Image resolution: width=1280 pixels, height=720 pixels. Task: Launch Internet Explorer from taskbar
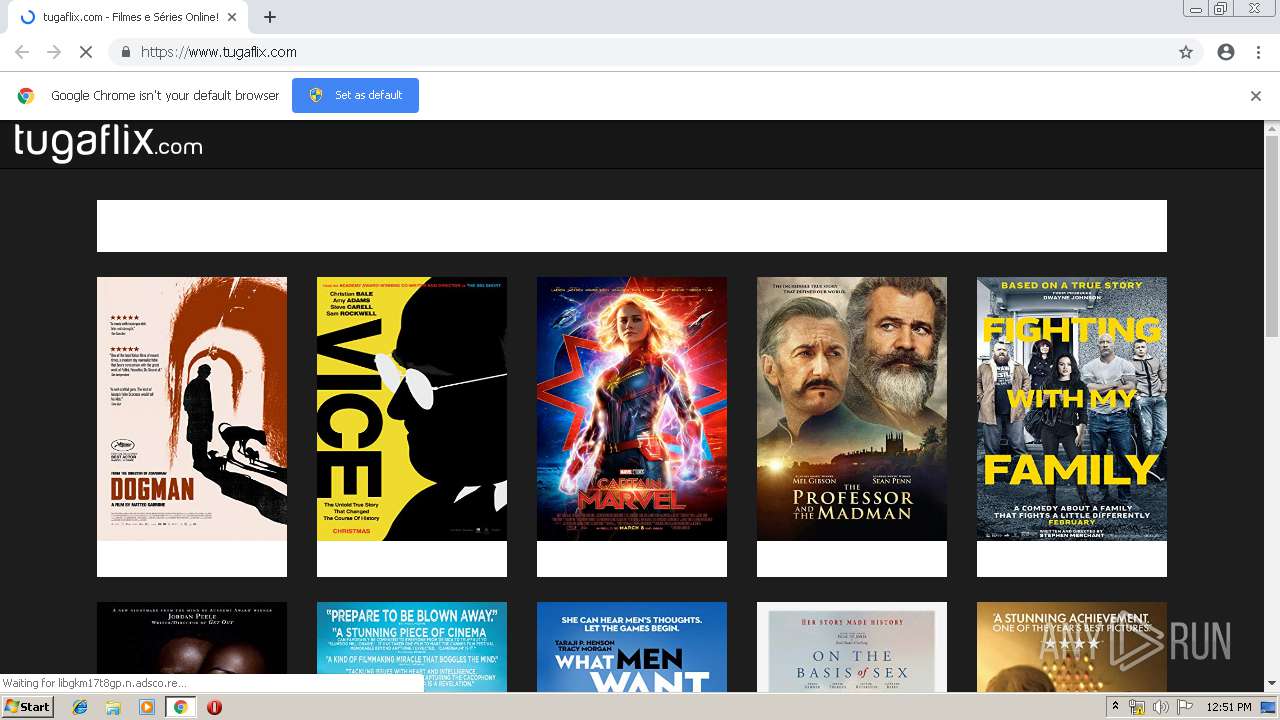pyautogui.click(x=80, y=707)
